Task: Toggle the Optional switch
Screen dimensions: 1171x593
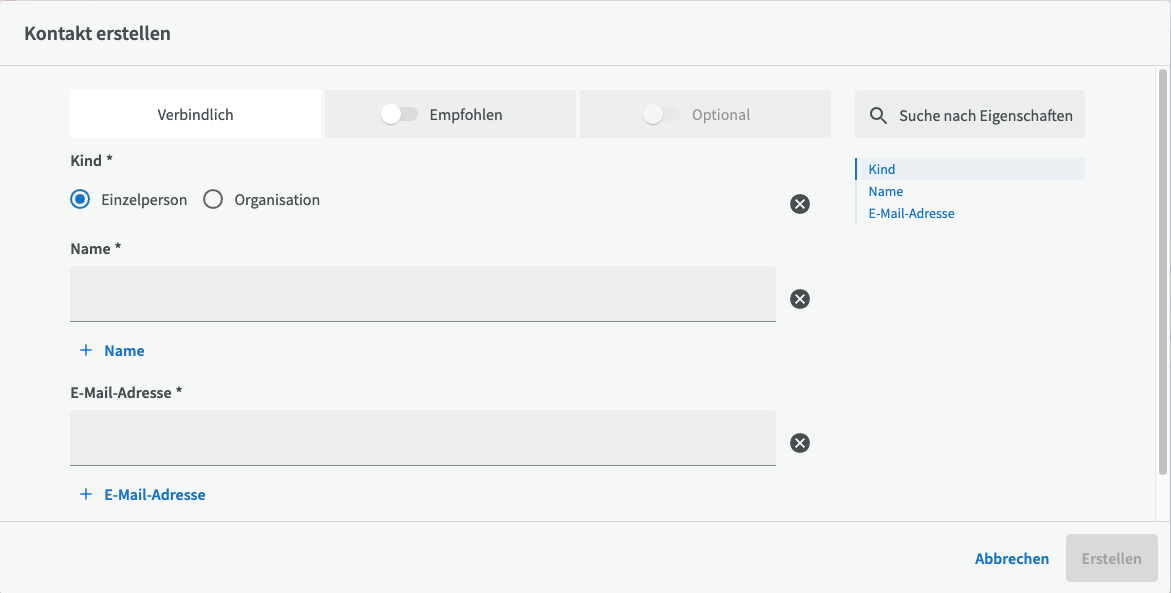Action: (661, 115)
